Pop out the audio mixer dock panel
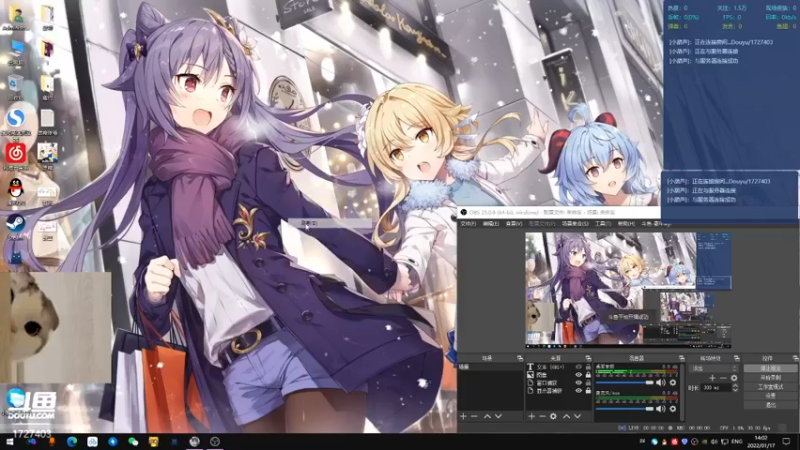 click(x=682, y=358)
